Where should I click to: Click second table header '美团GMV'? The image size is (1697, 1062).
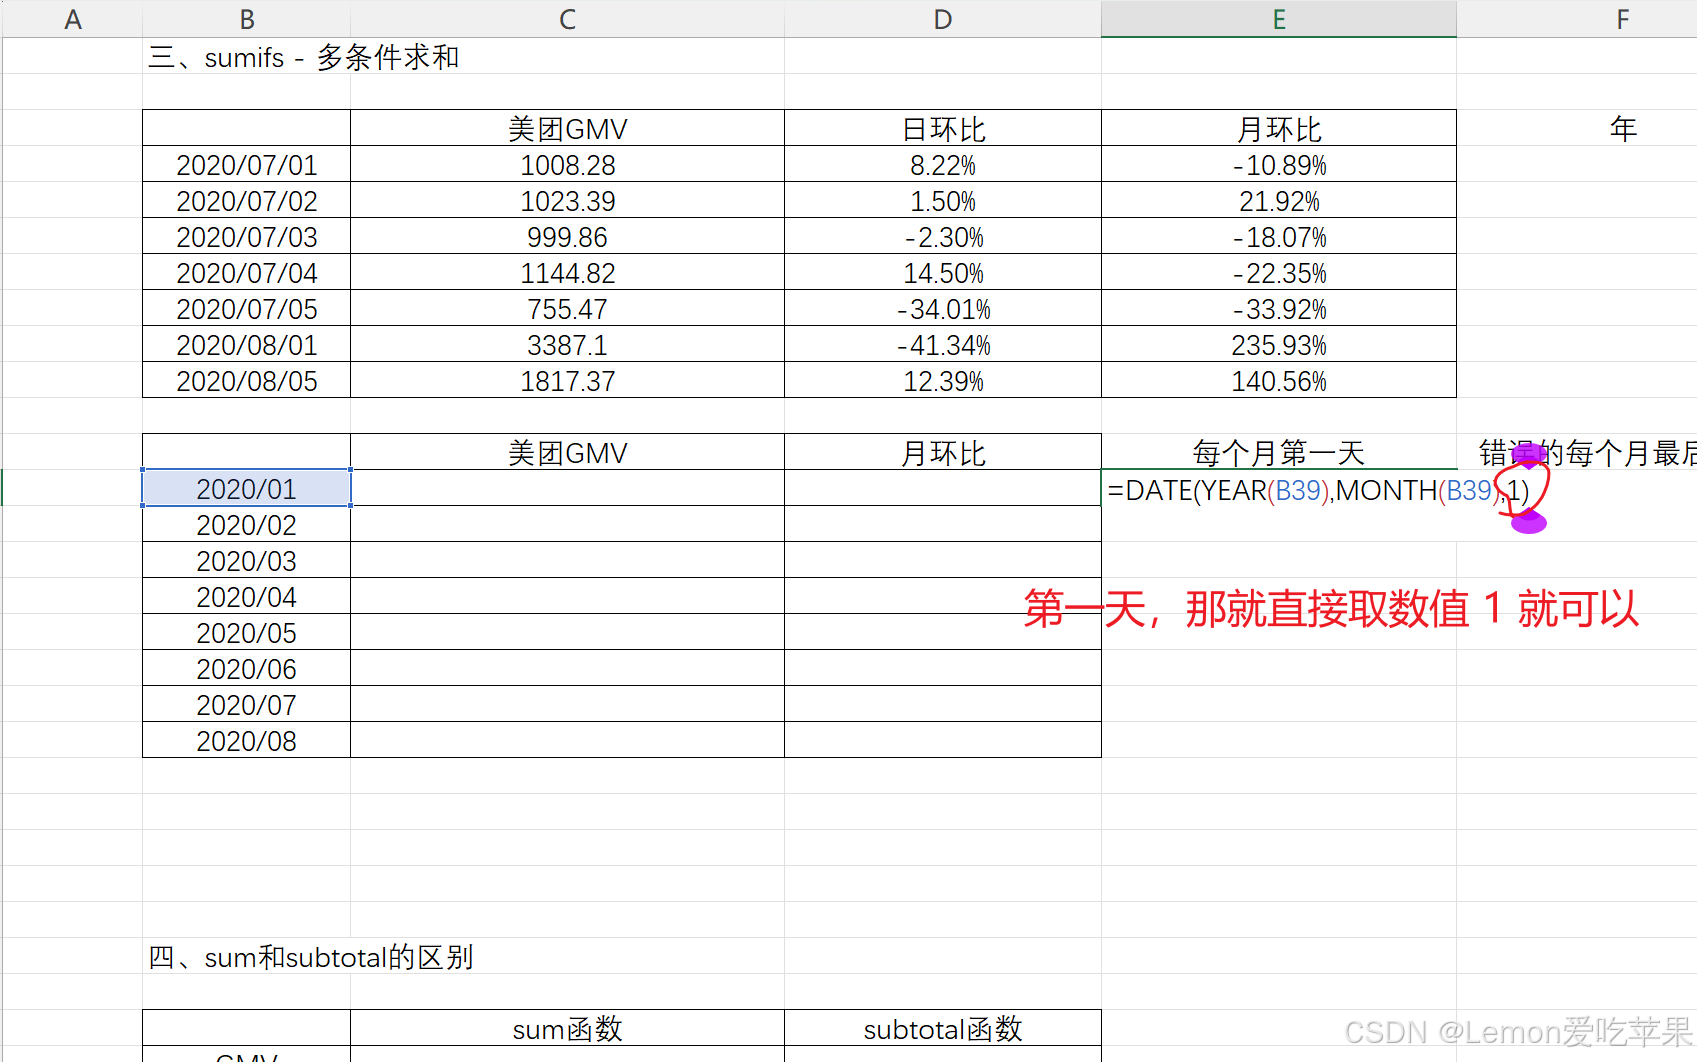pos(567,452)
